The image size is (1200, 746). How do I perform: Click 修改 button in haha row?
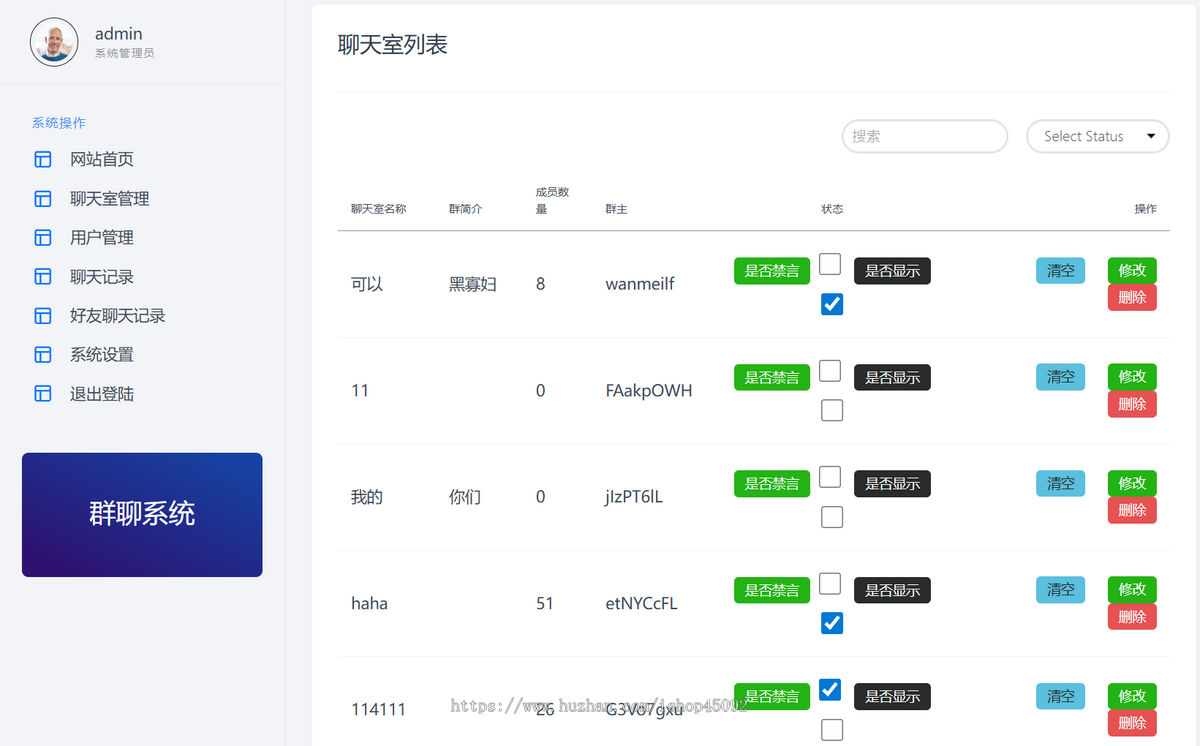tap(1132, 589)
